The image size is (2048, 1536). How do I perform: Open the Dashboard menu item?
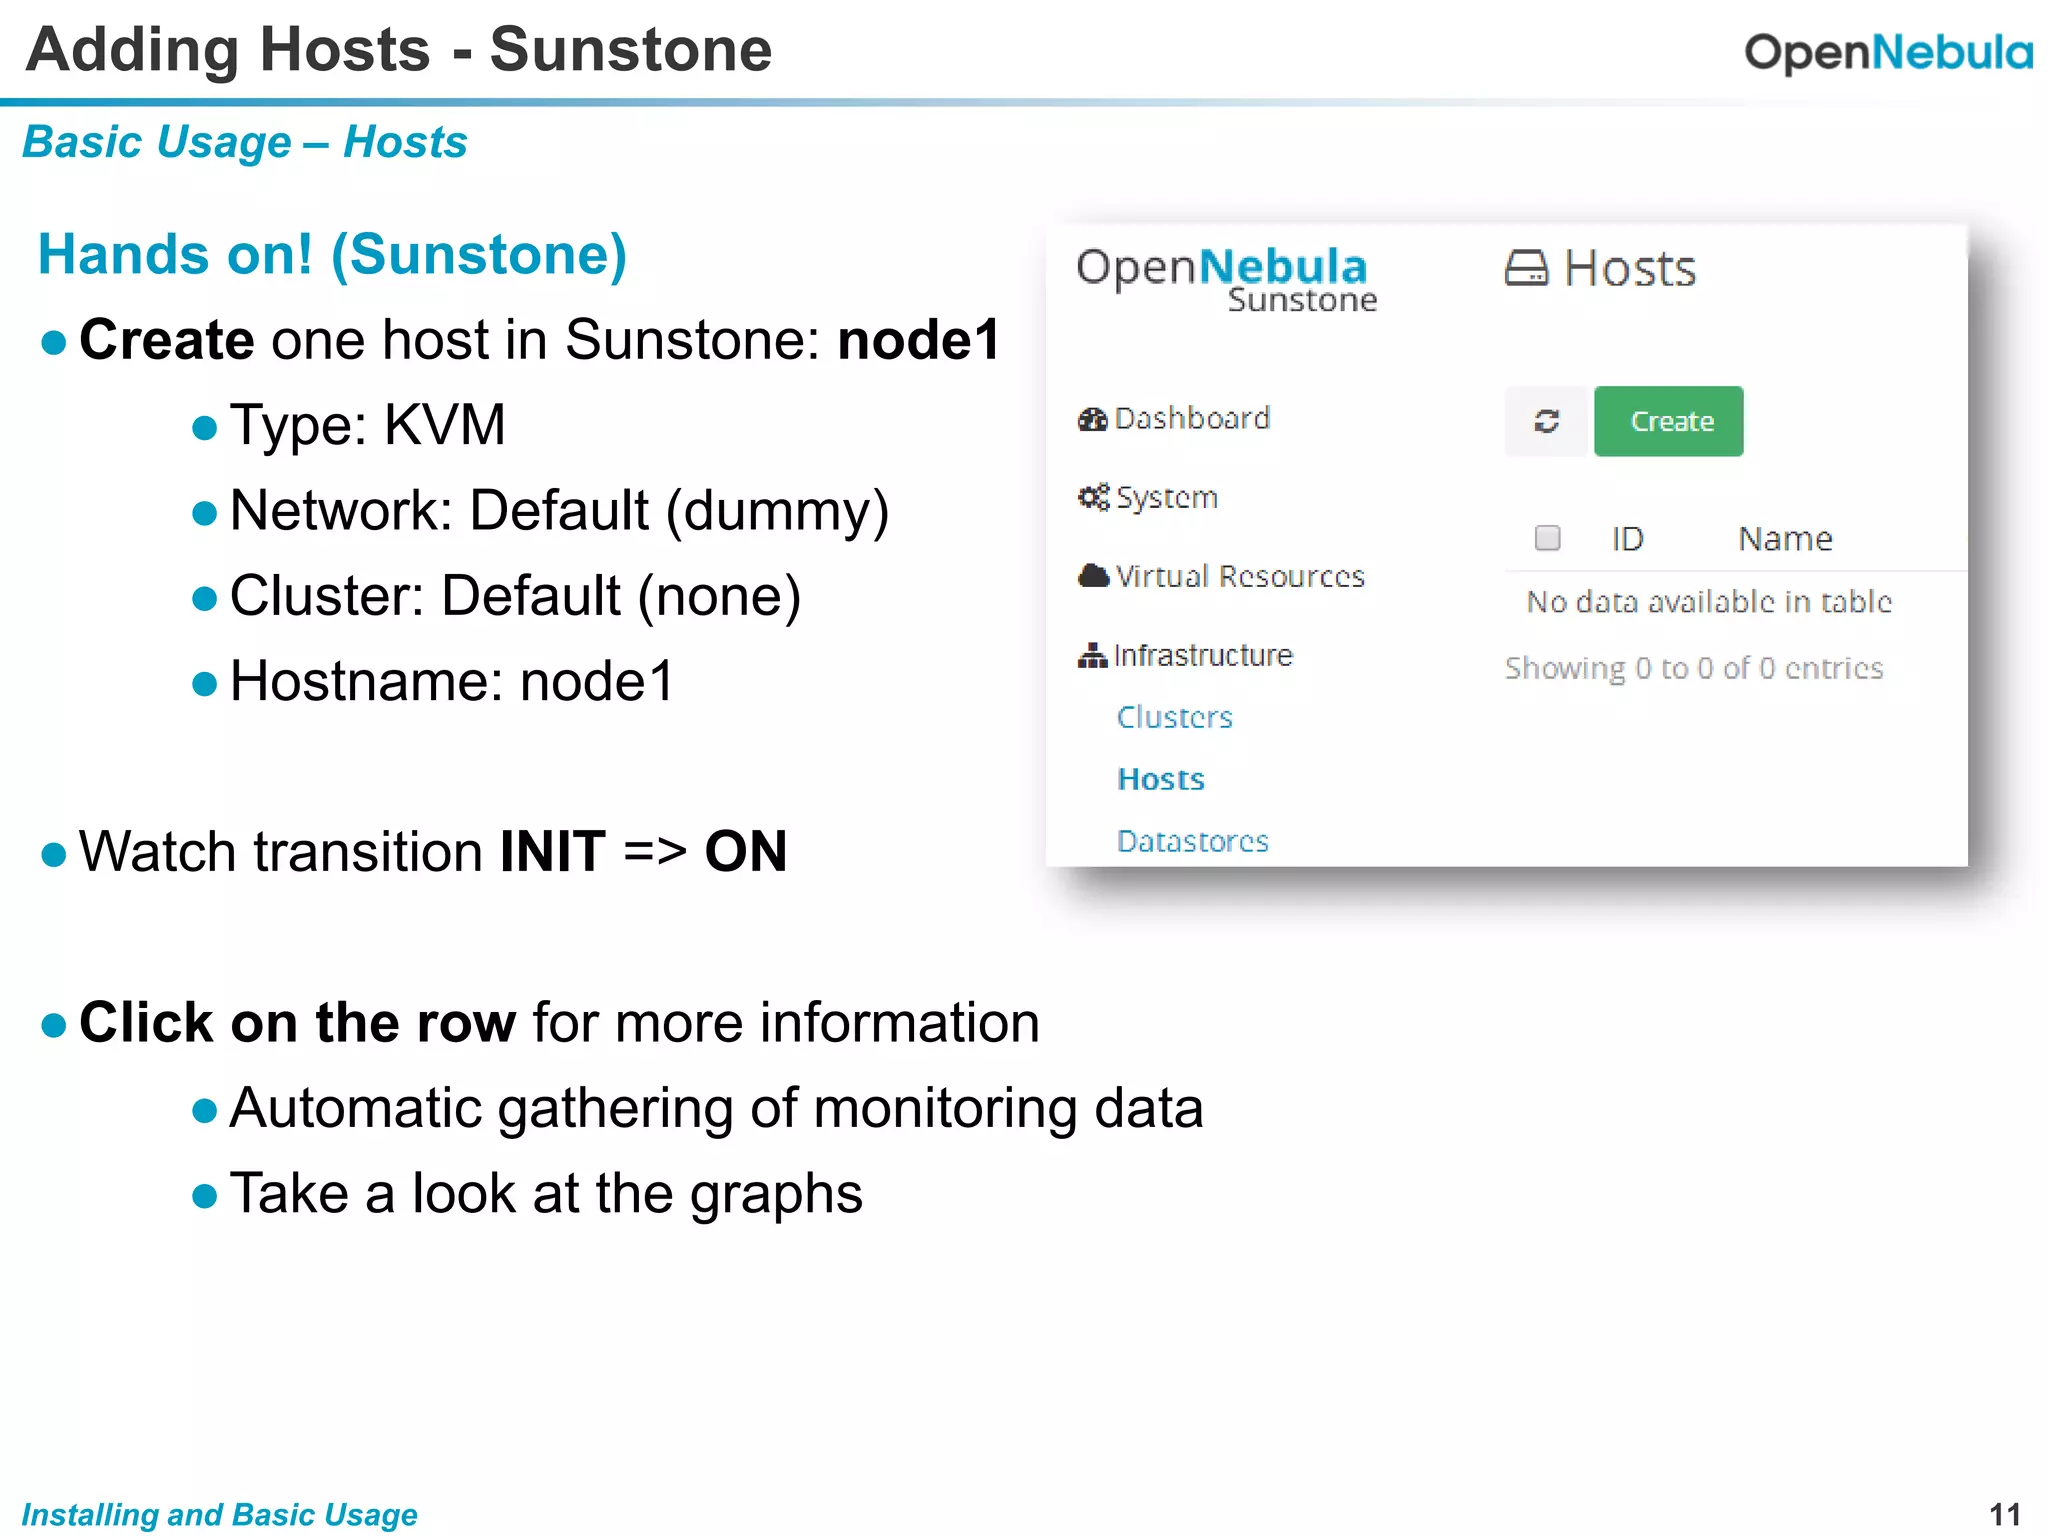1174,418
